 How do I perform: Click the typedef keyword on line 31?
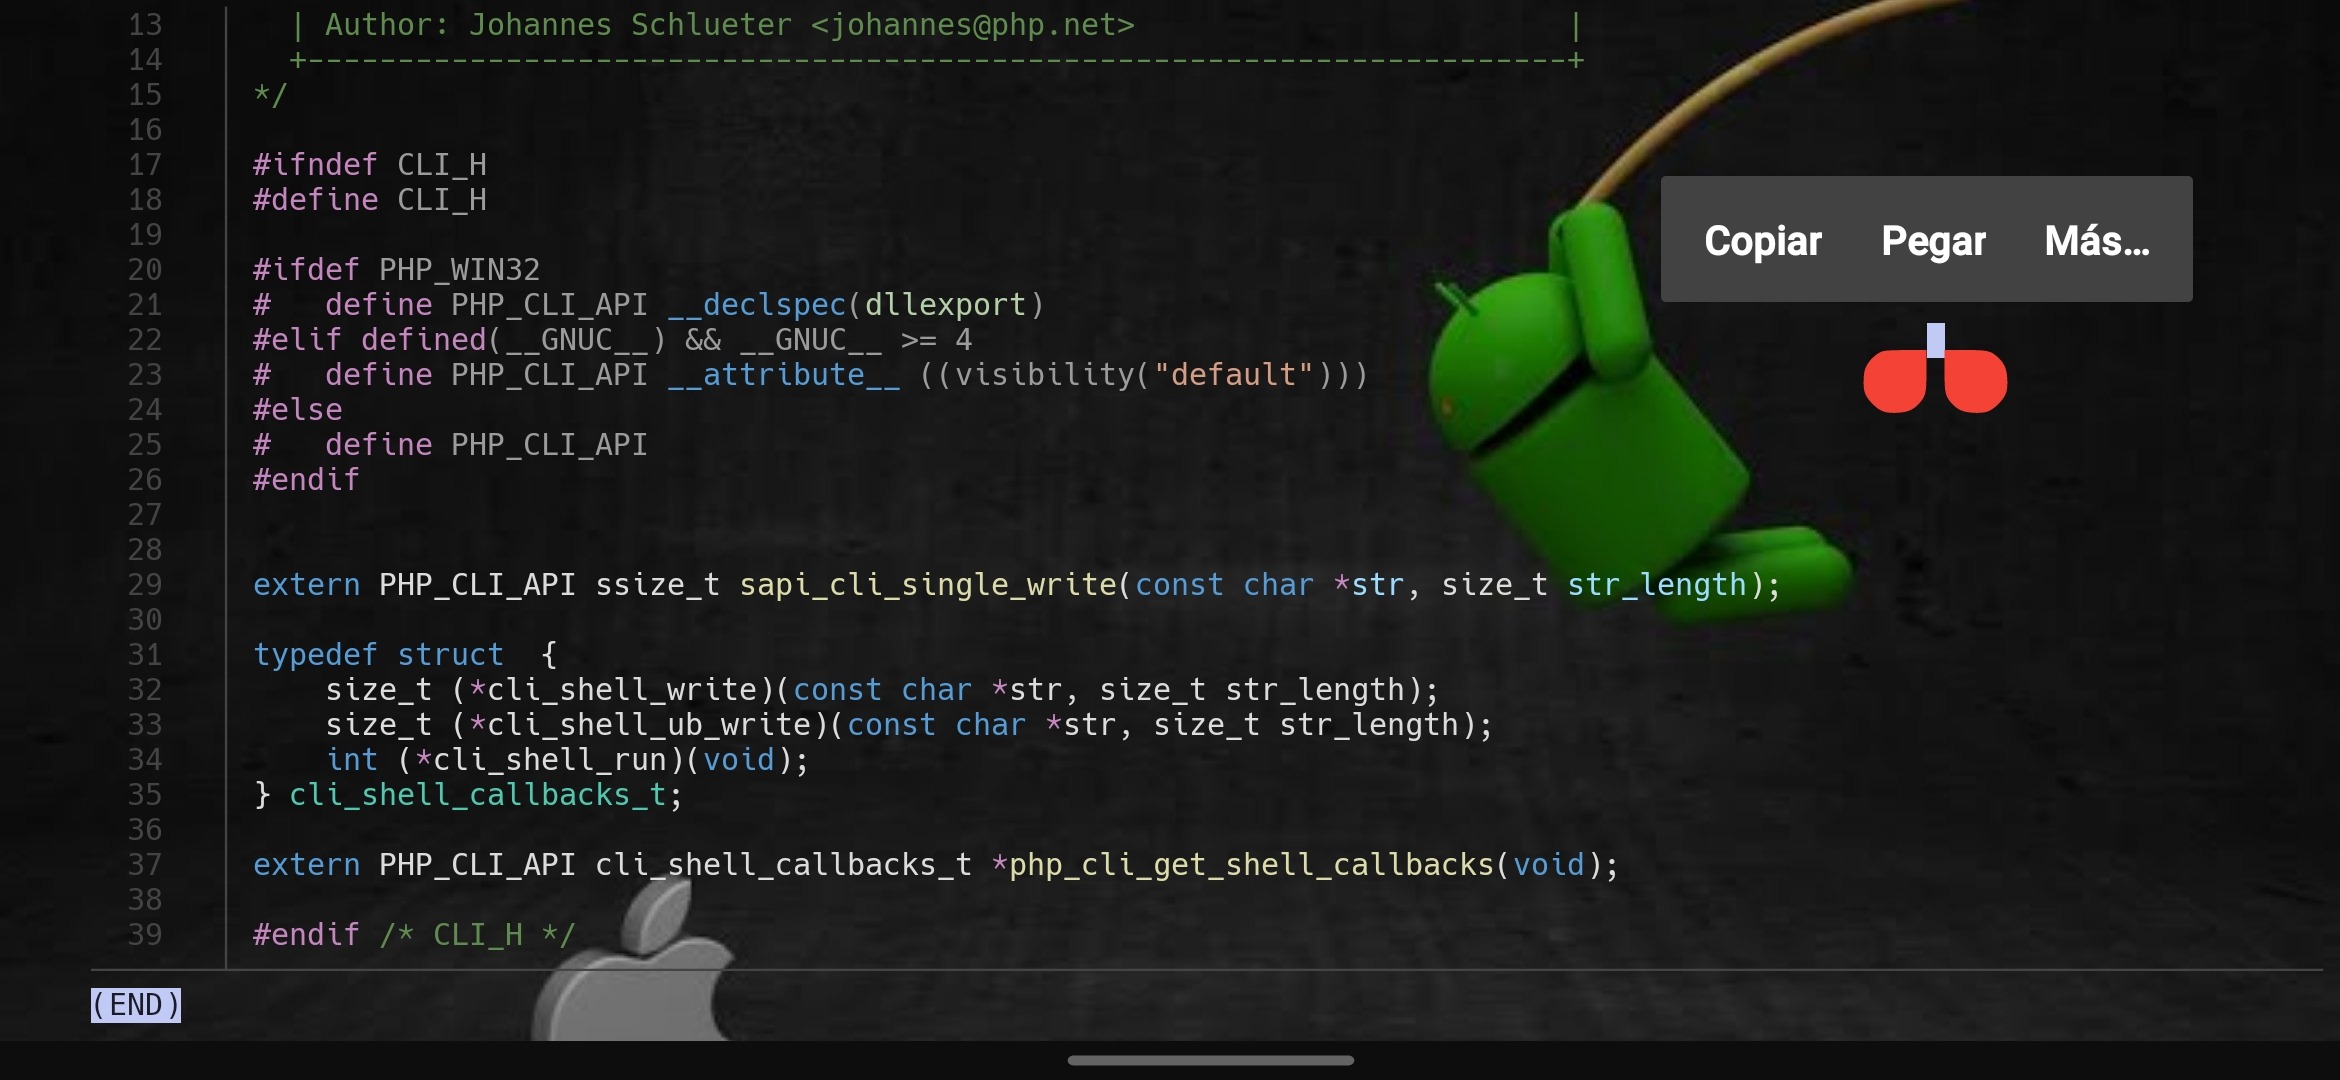coord(315,655)
